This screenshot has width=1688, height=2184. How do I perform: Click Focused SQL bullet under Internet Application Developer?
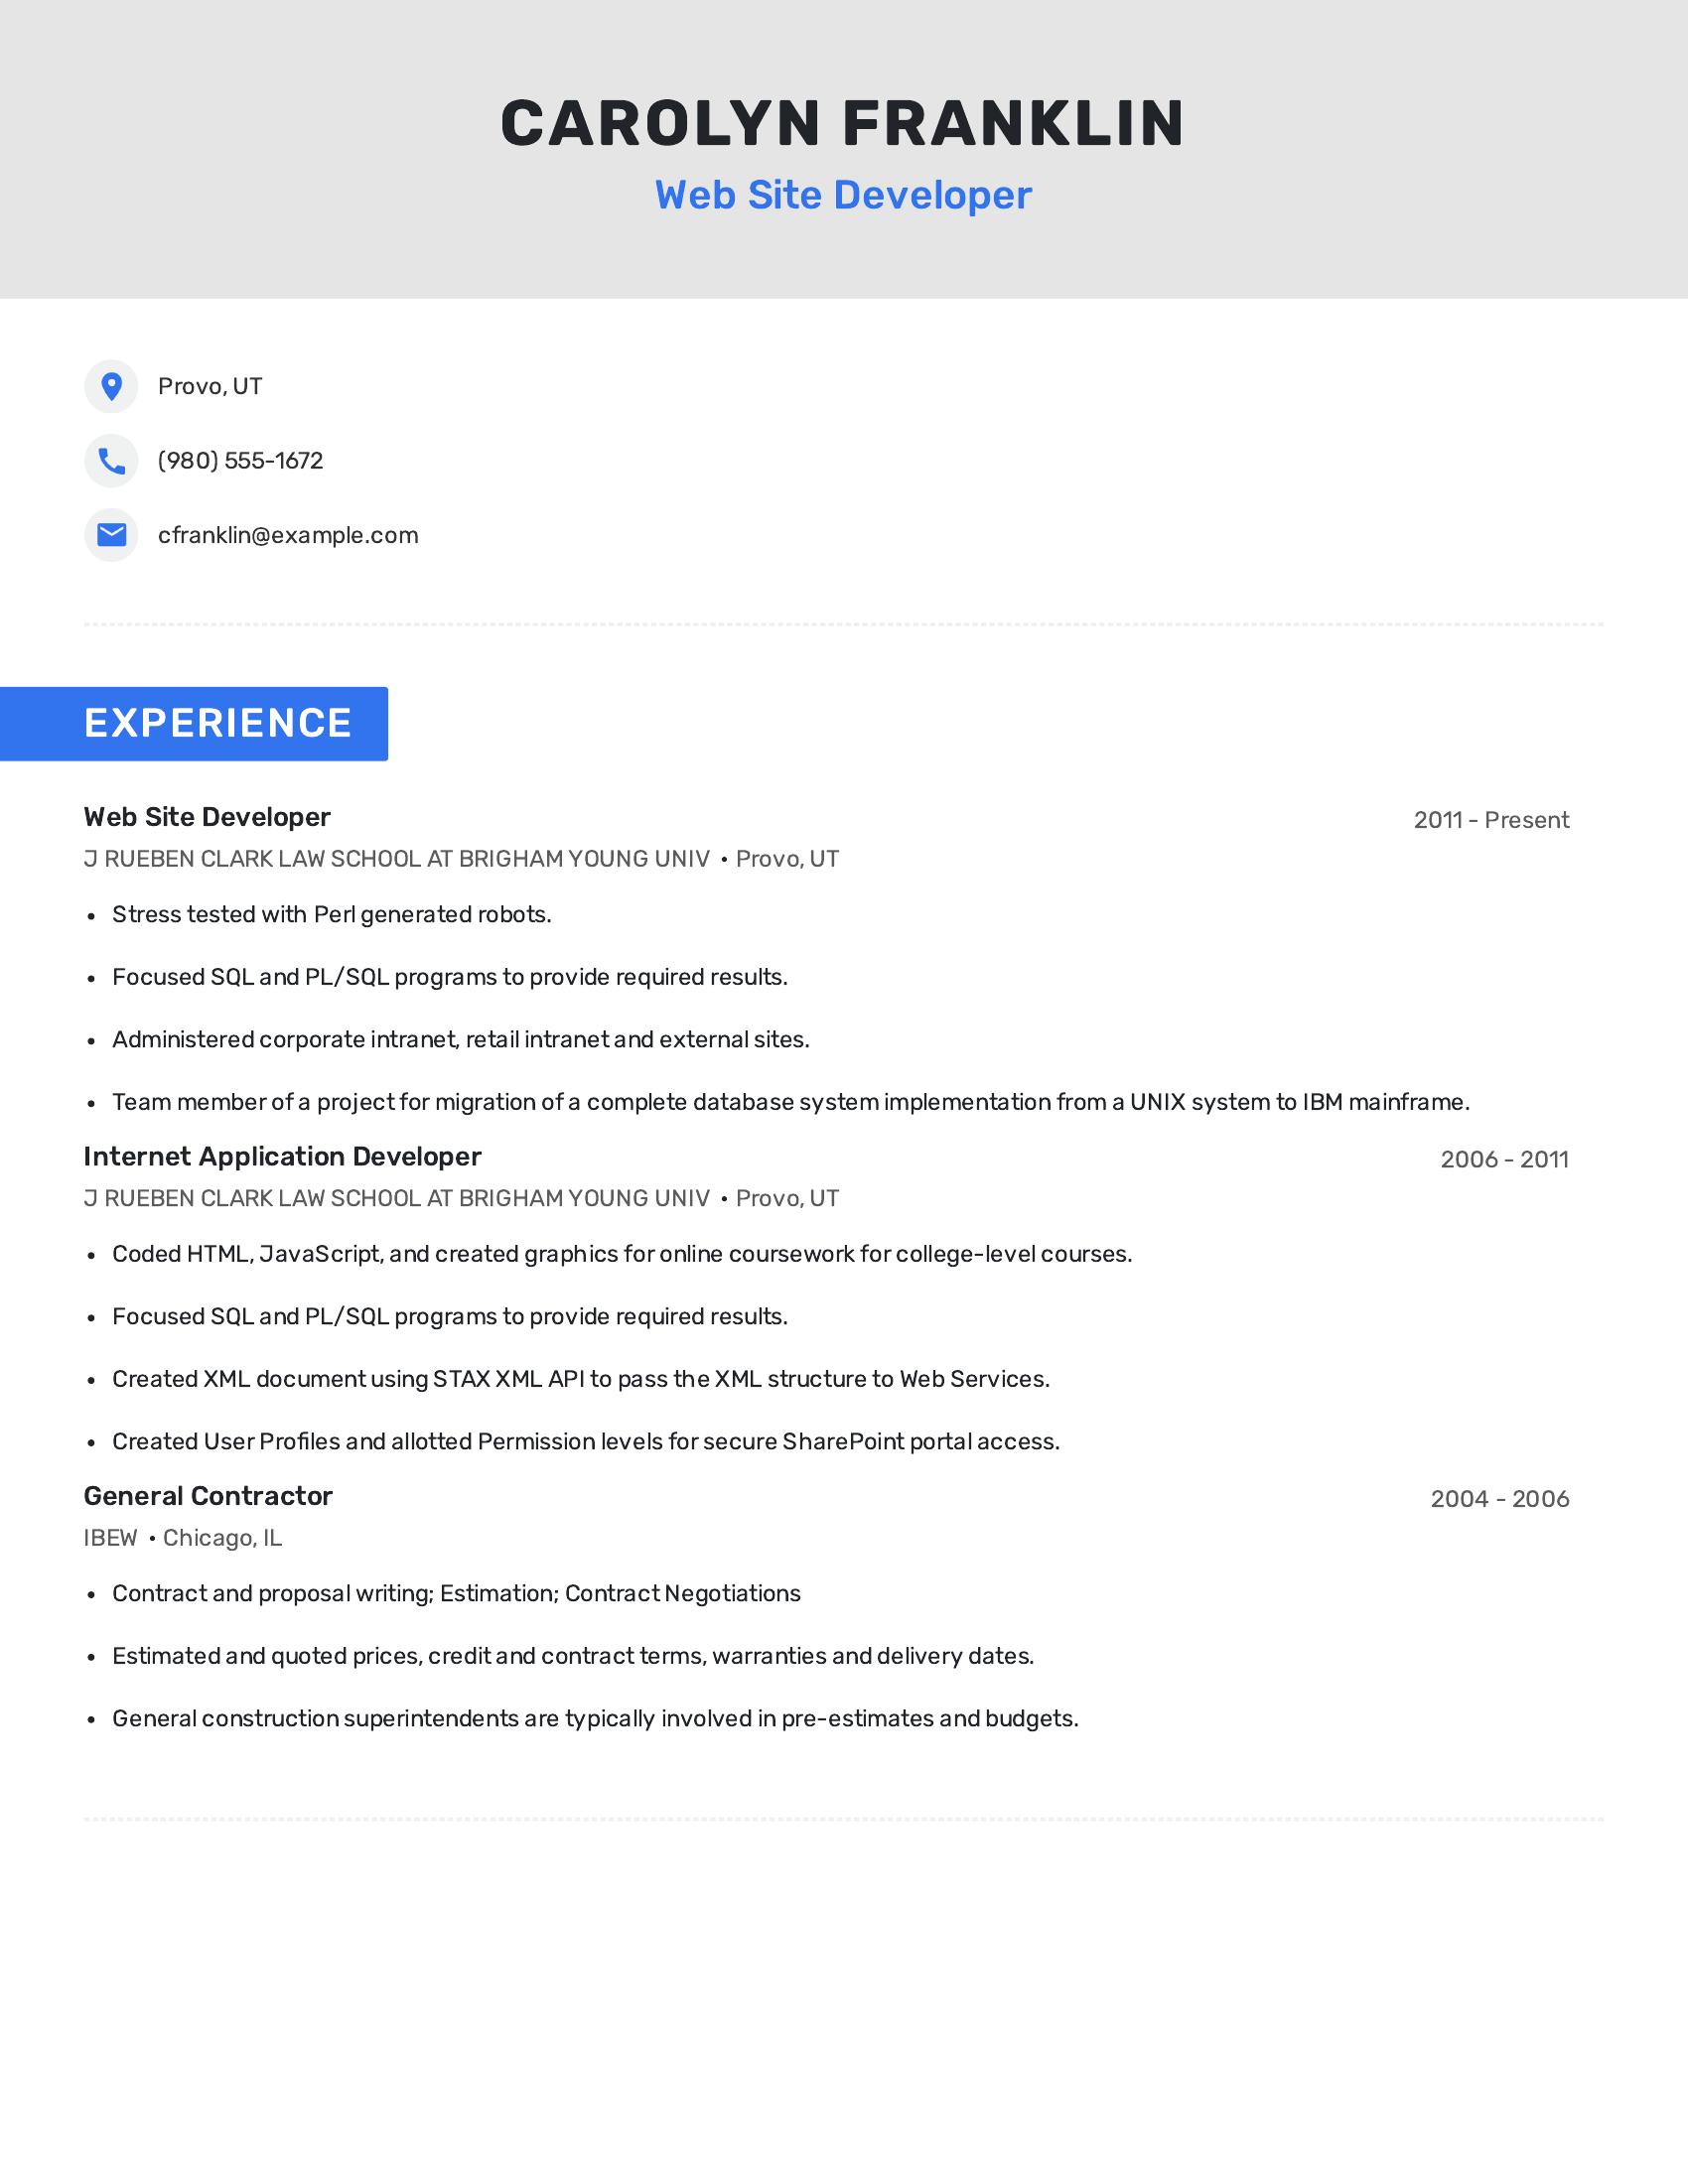click(x=450, y=1317)
